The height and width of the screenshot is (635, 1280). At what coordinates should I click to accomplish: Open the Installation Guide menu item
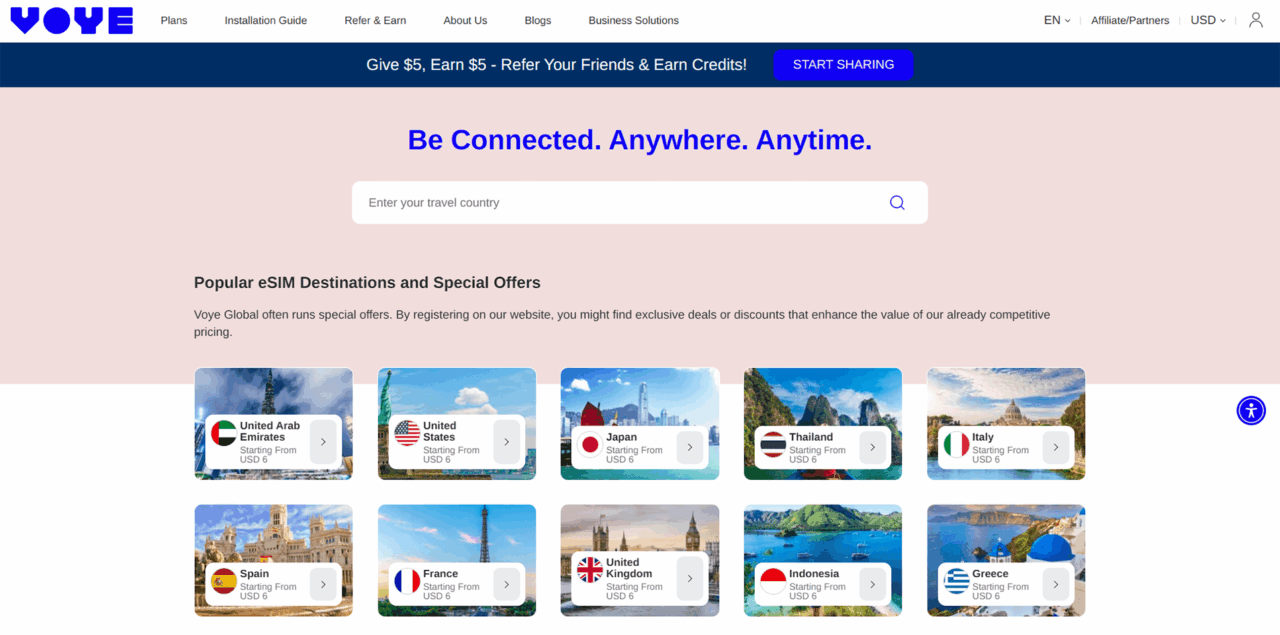[x=266, y=20]
